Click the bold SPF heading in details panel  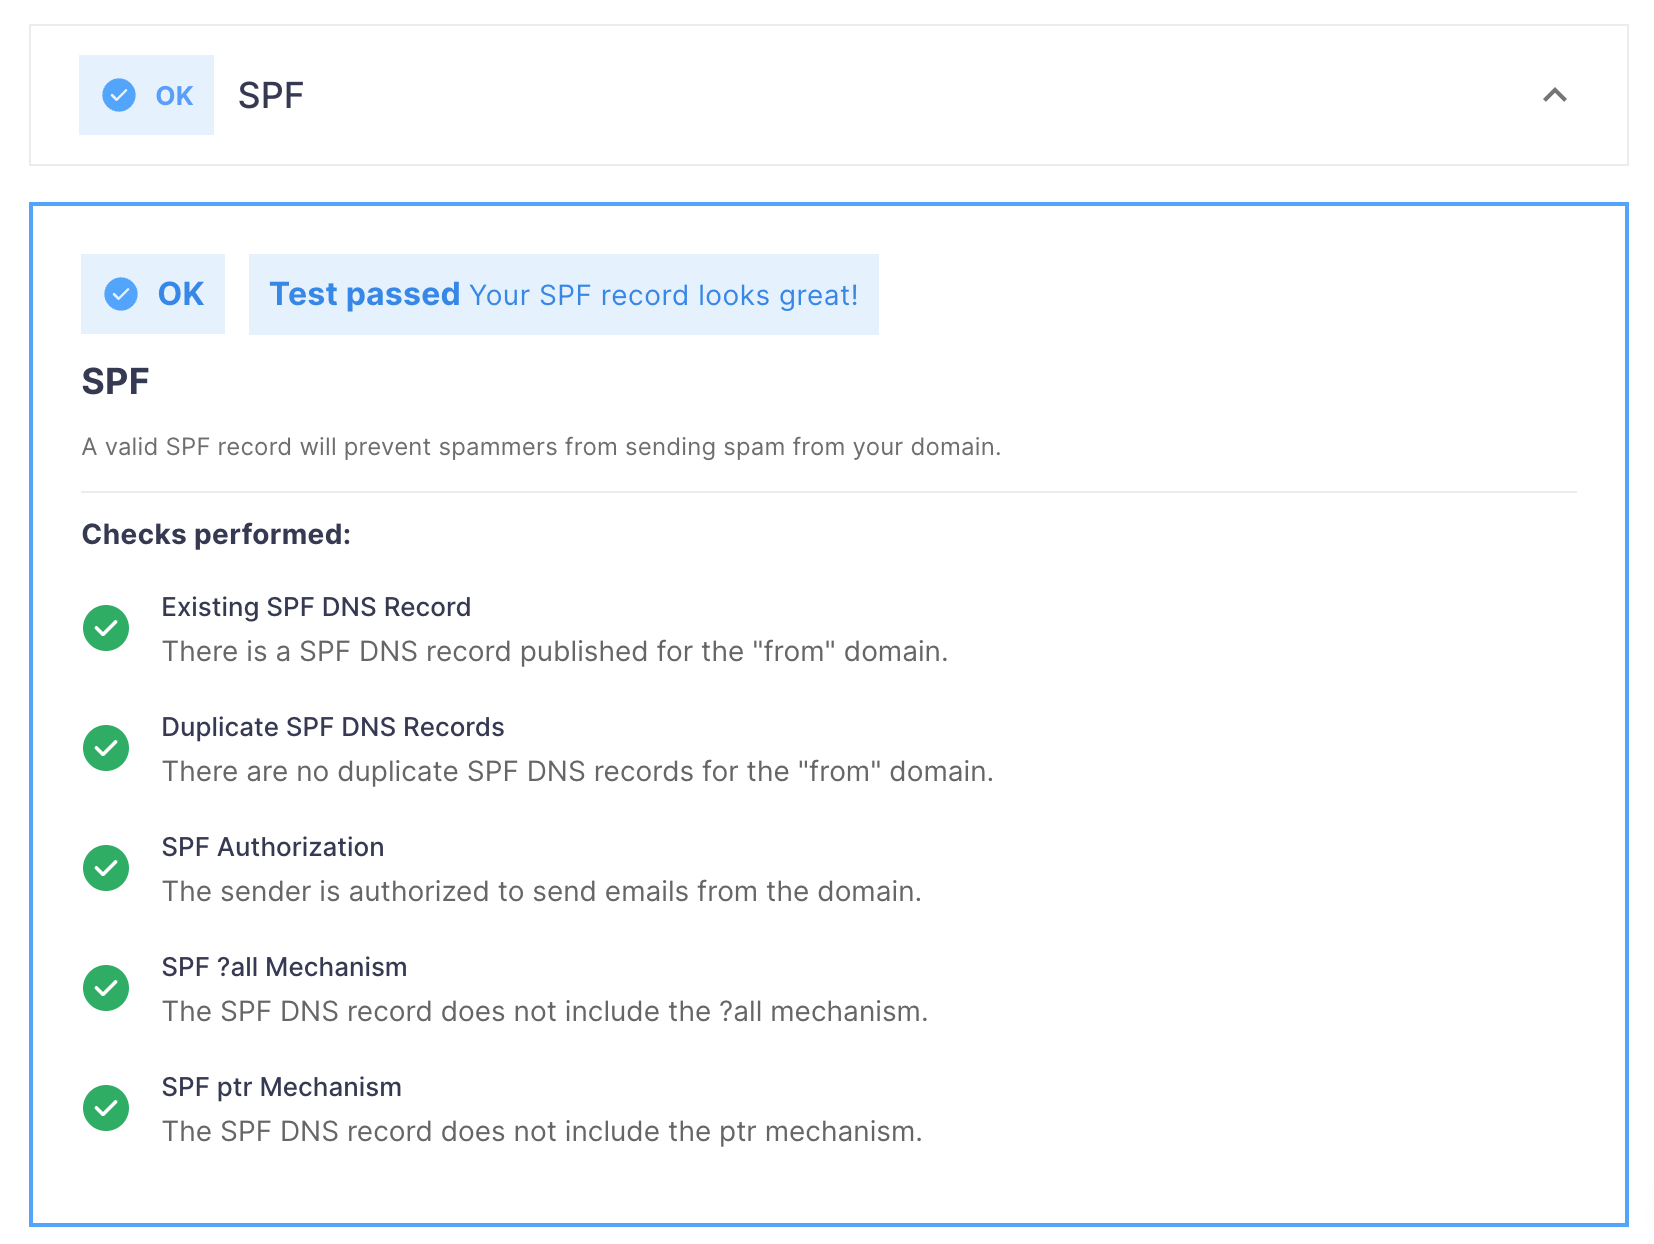tap(115, 381)
